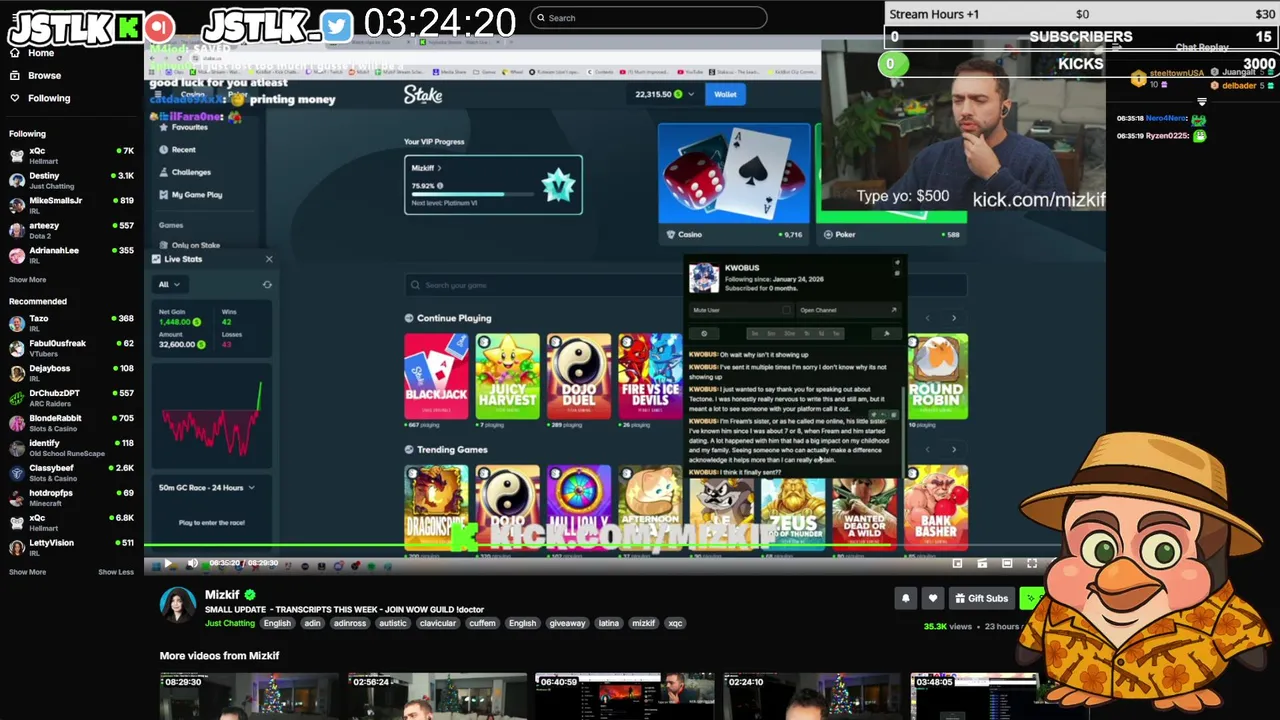
Task: Next arrow in Continue Playing carousel
Action: point(953,318)
